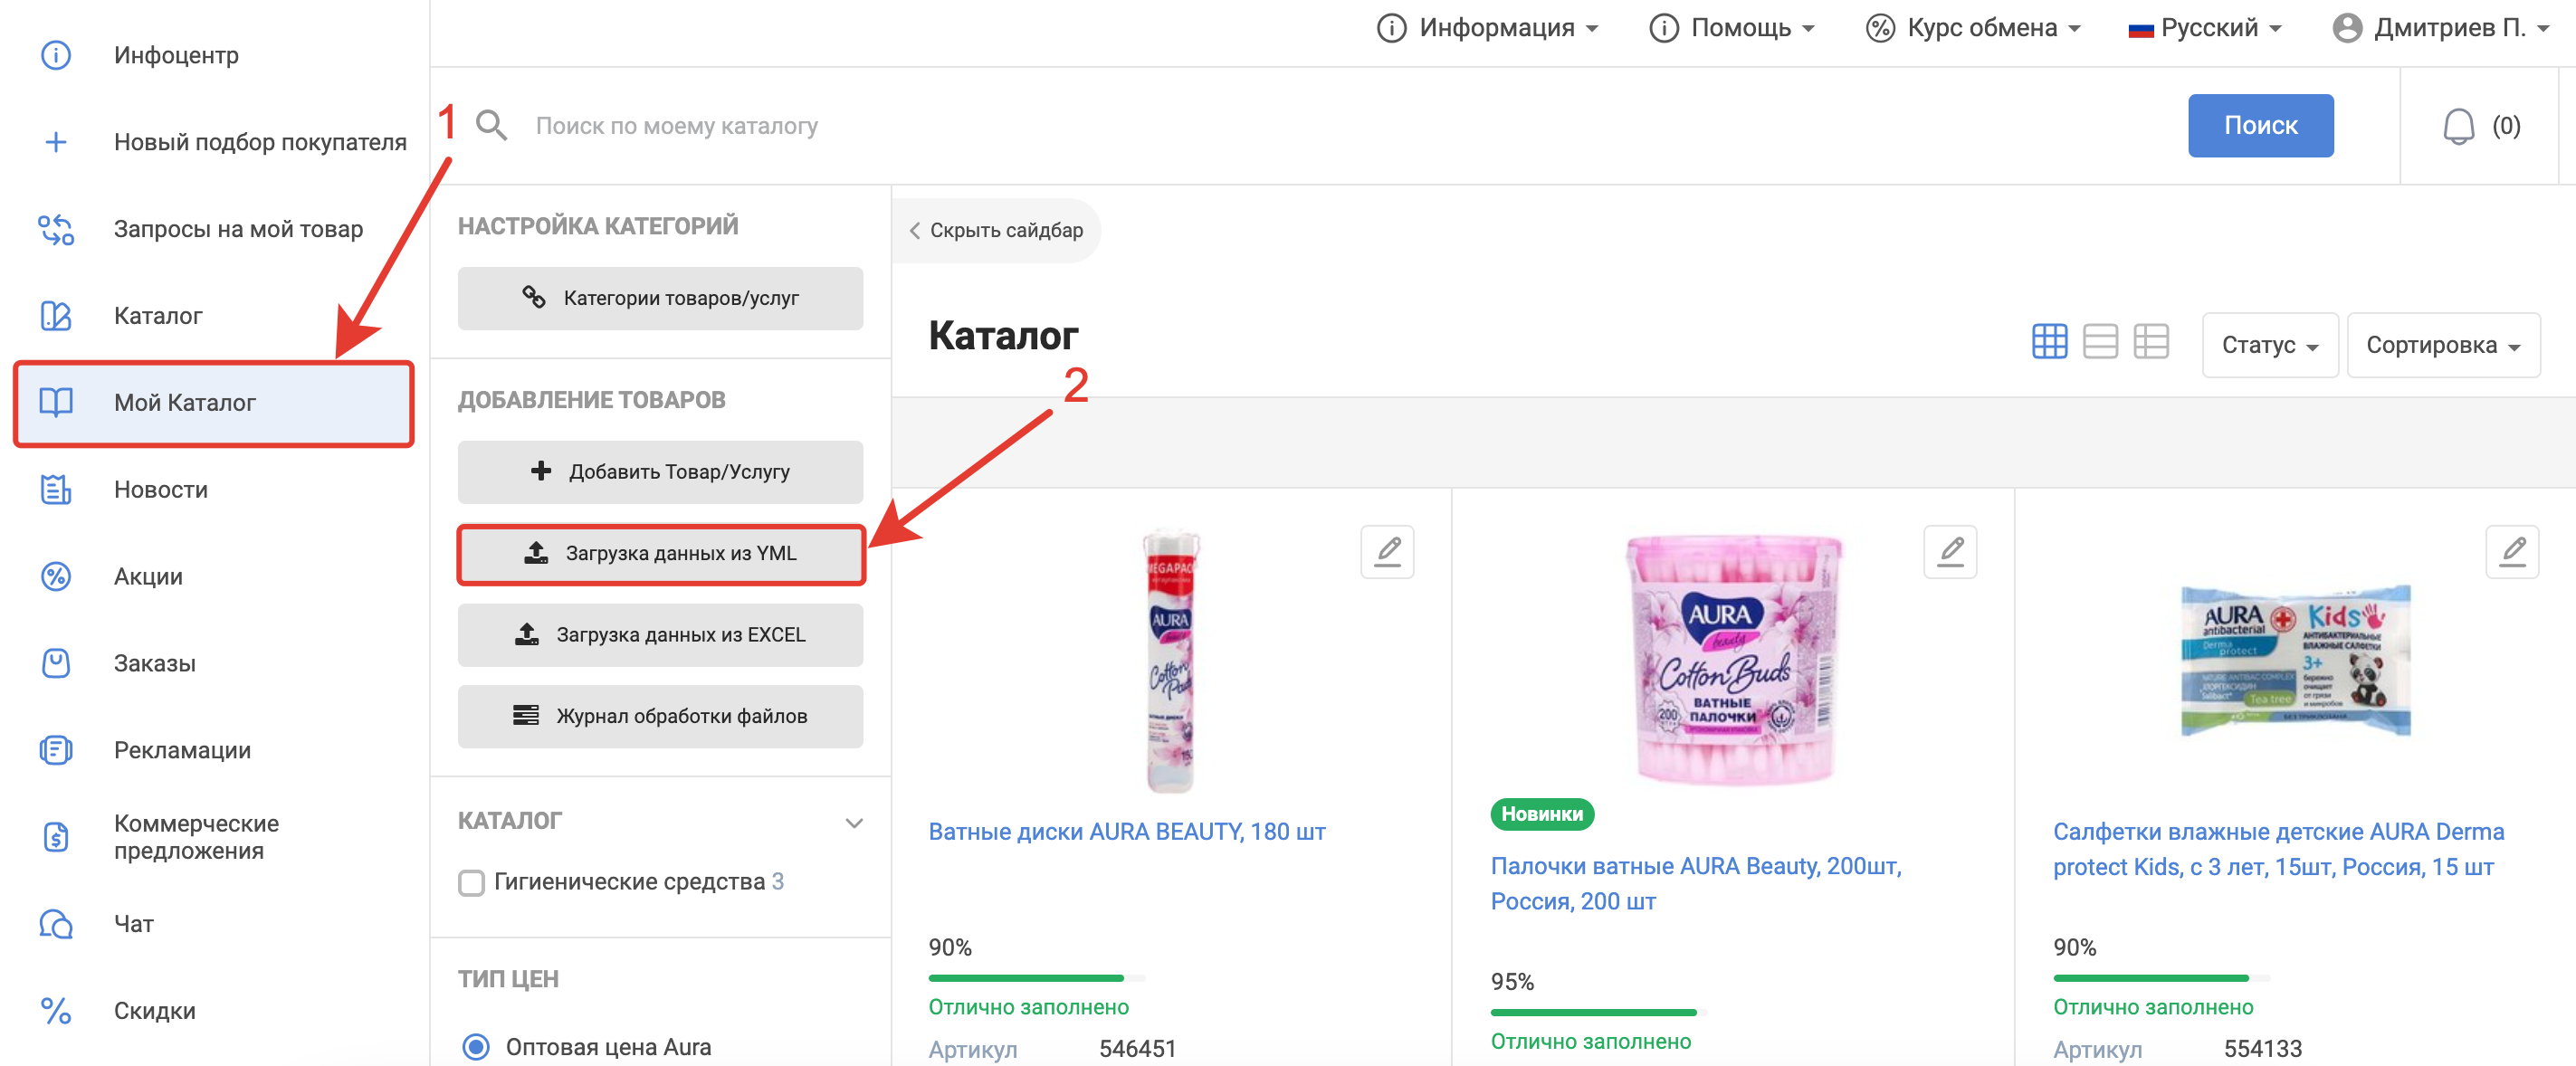
Task: Switch to table view layout icon
Action: (x=2150, y=342)
